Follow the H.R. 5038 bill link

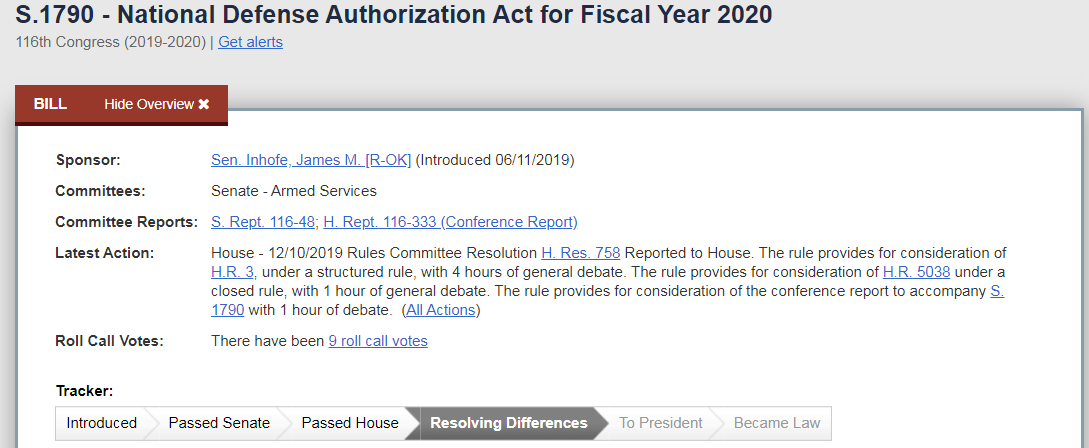(x=916, y=272)
